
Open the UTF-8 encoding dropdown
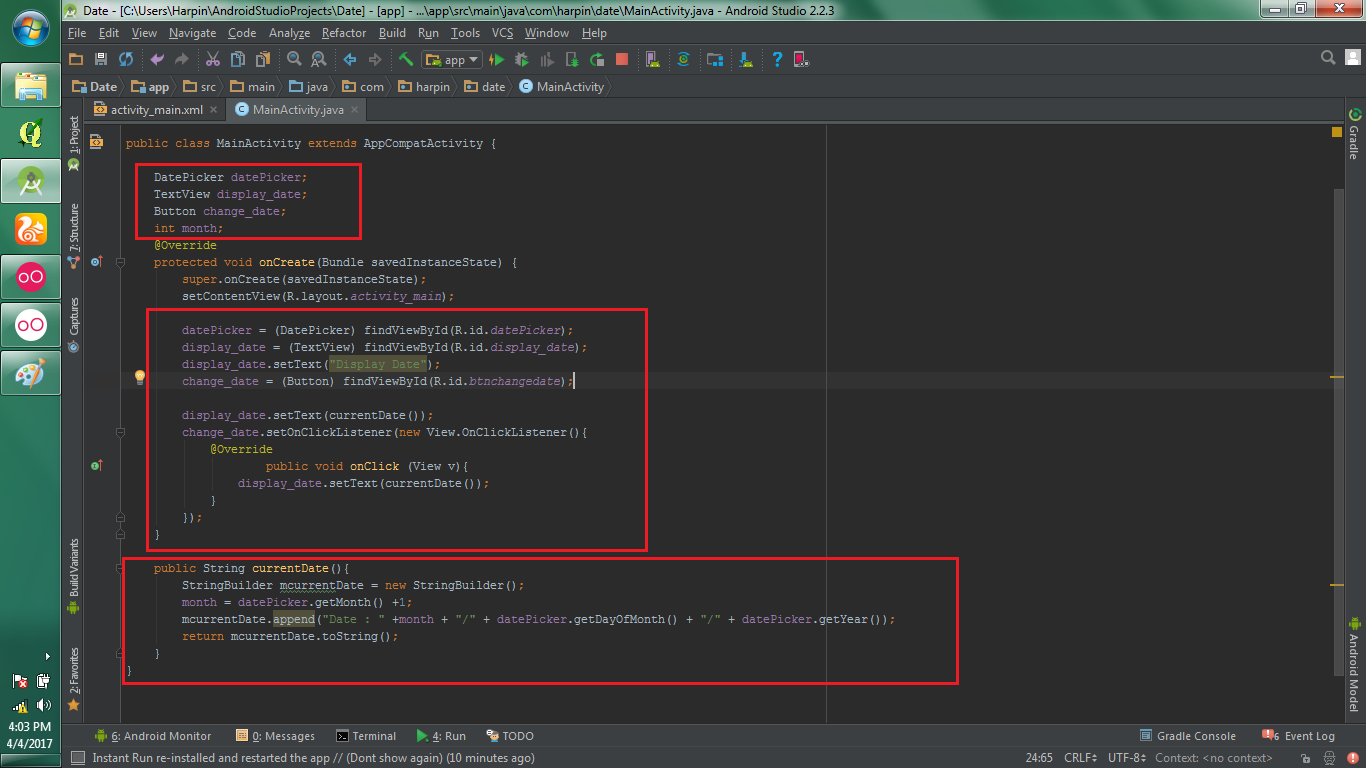pos(1127,758)
